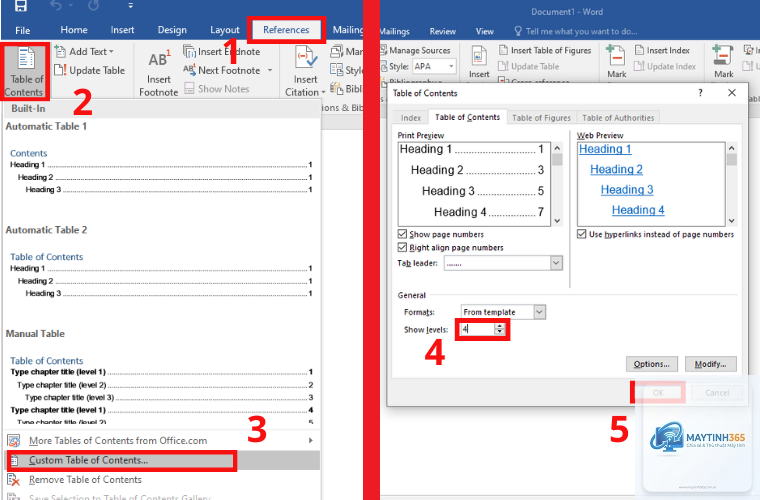Click the Modify... button
Viewport: 760px width, 500px height.
pos(711,364)
